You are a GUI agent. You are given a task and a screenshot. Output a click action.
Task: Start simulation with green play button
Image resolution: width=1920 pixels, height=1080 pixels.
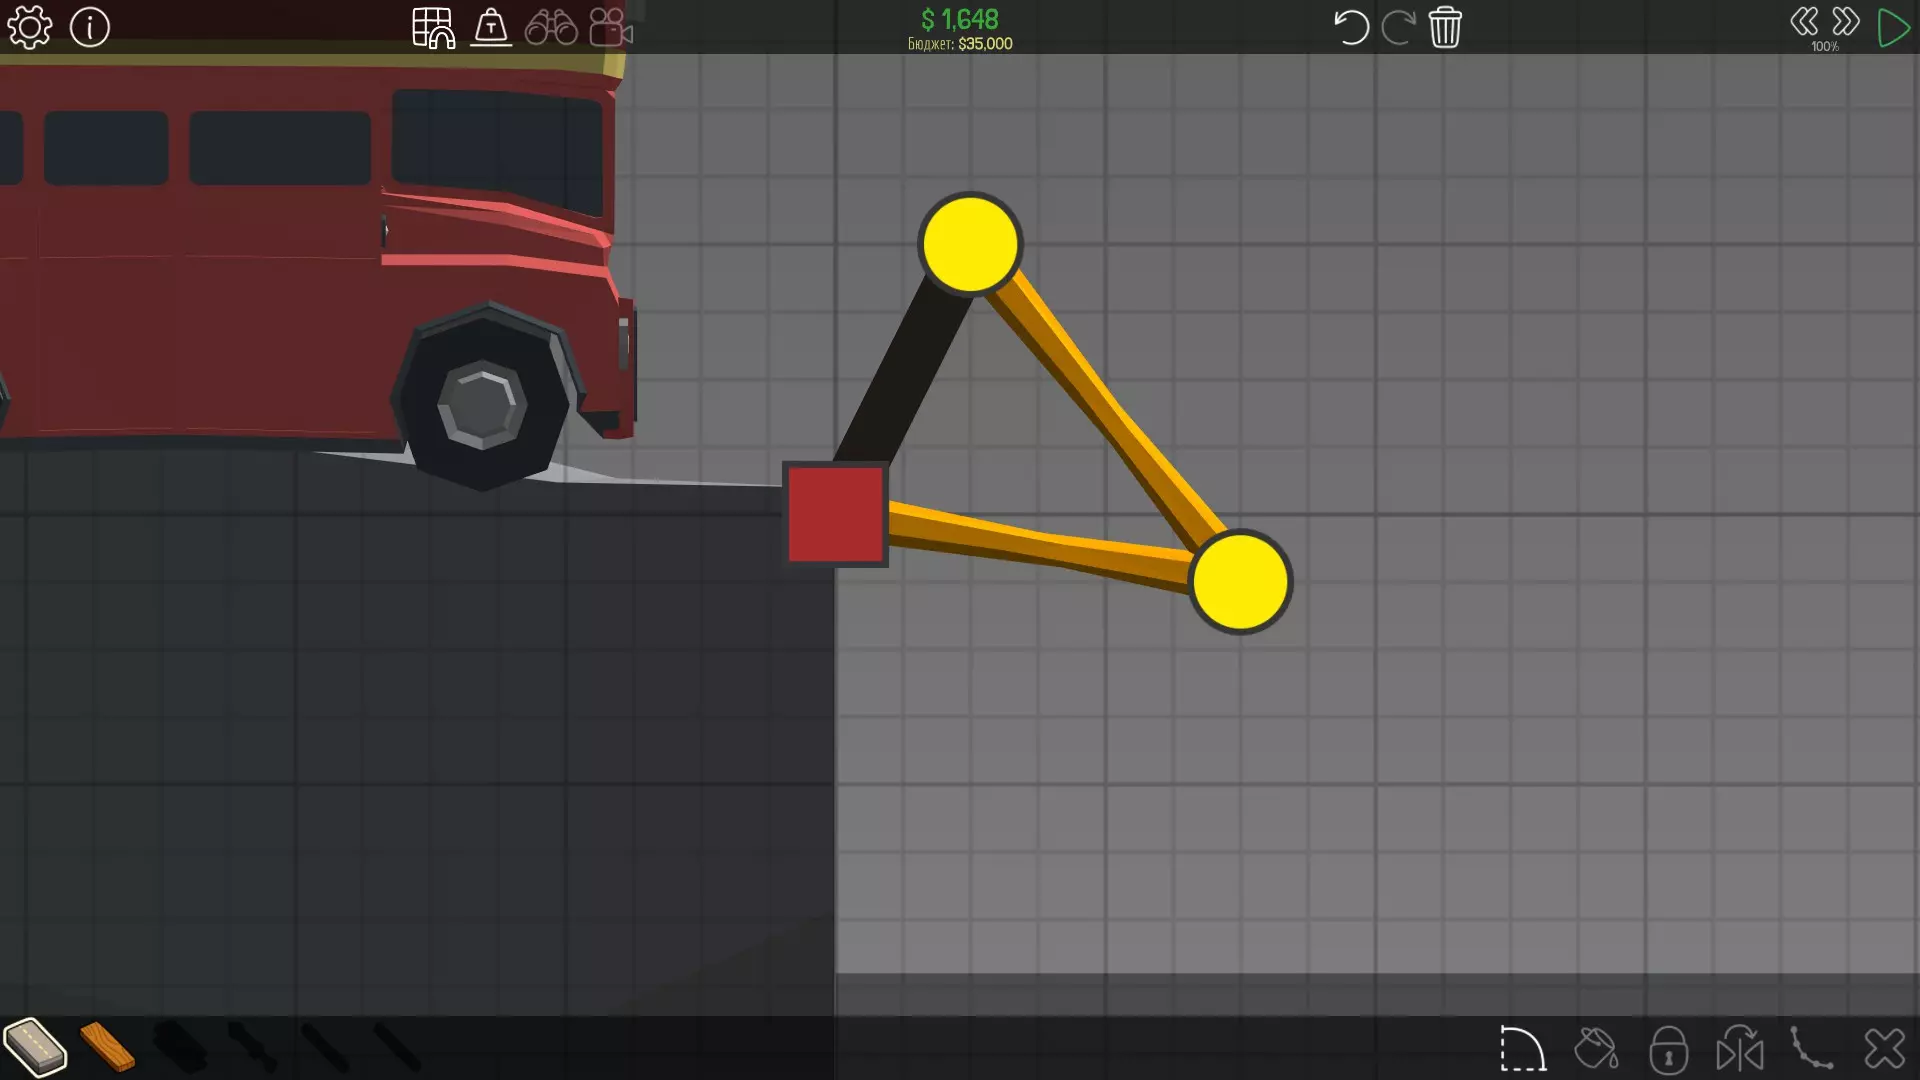point(1893,27)
